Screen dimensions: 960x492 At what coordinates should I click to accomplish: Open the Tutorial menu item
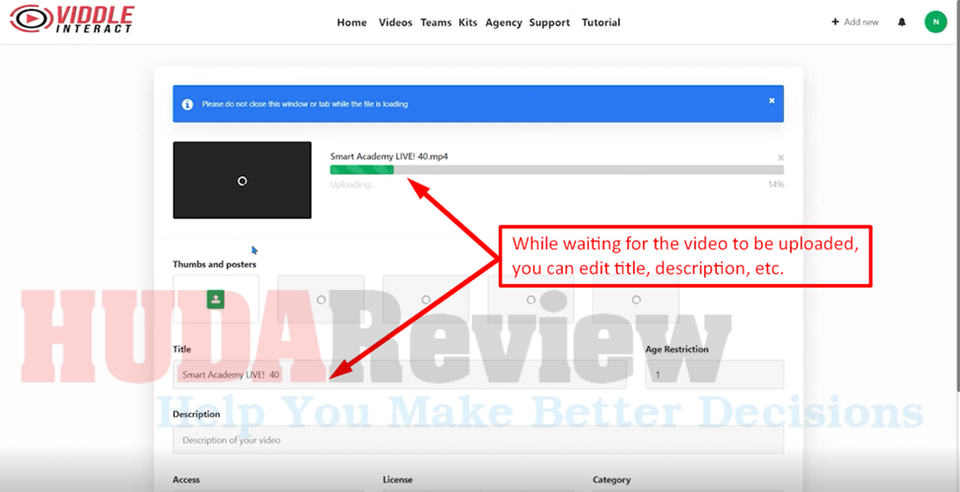(601, 23)
